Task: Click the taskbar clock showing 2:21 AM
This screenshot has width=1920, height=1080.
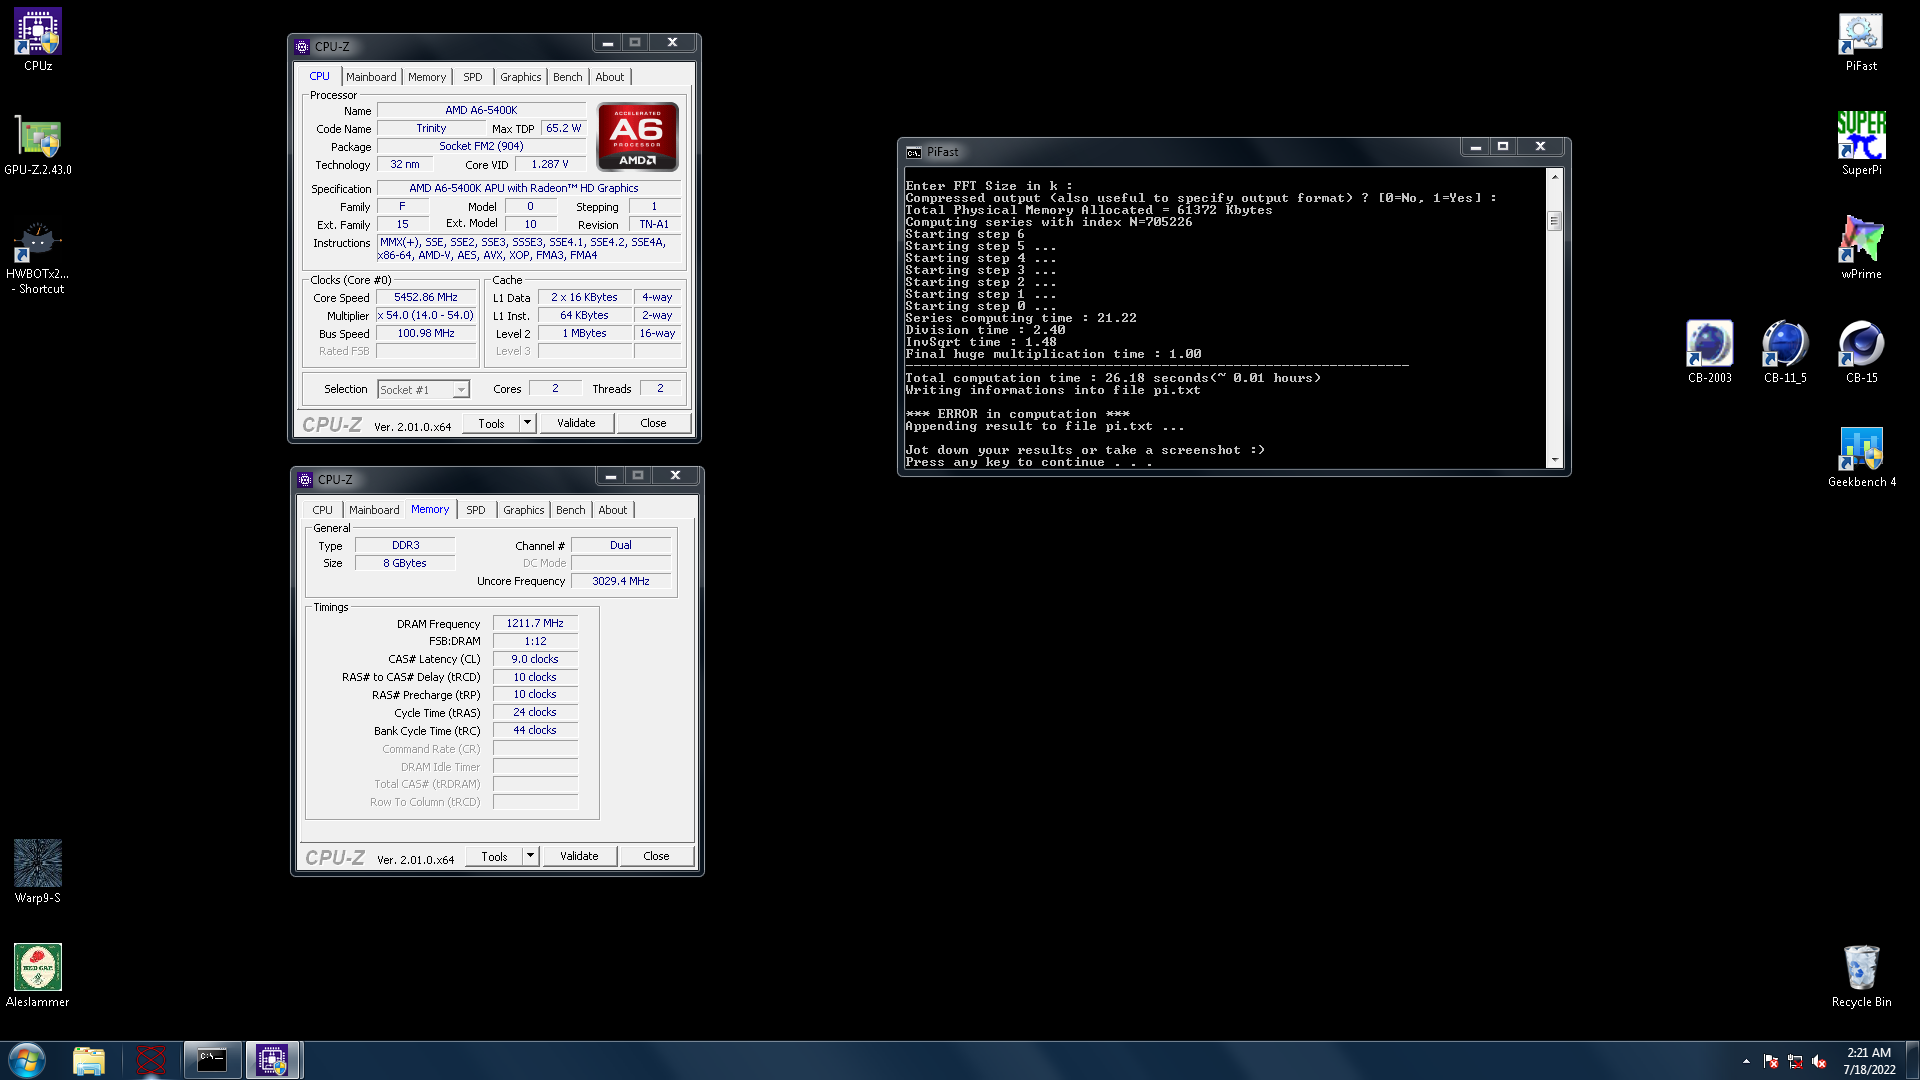Action: tap(1869, 1061)
